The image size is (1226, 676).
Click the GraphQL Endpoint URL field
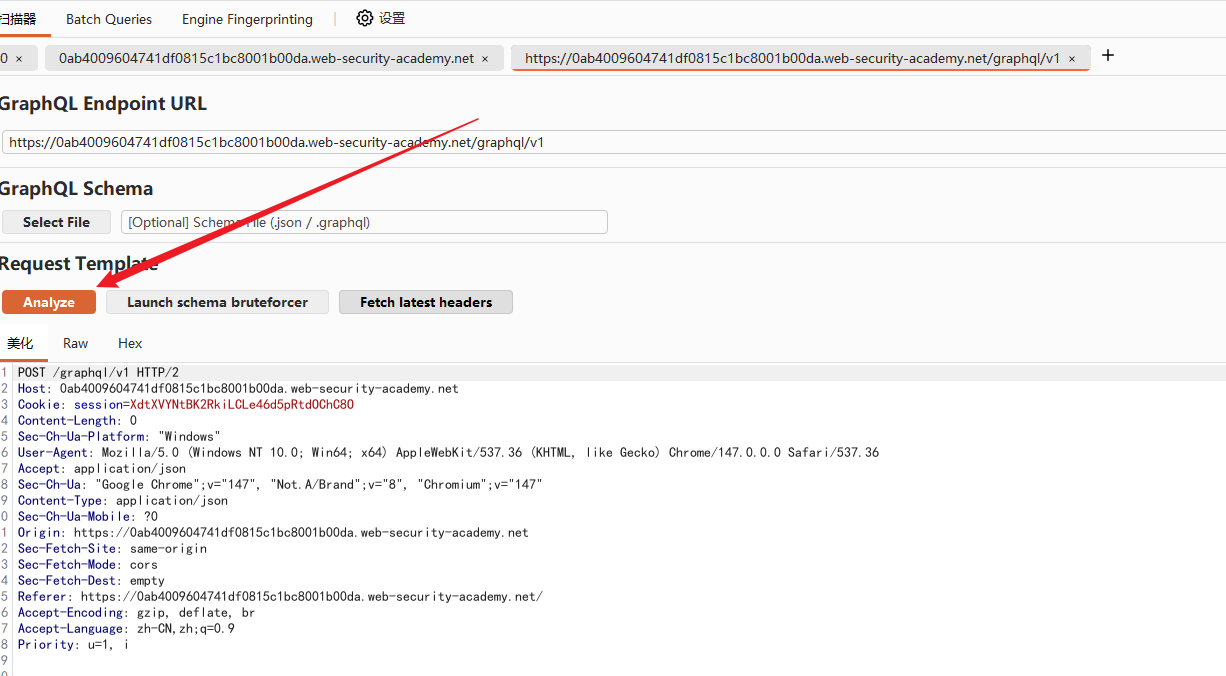tap(614, 142)
